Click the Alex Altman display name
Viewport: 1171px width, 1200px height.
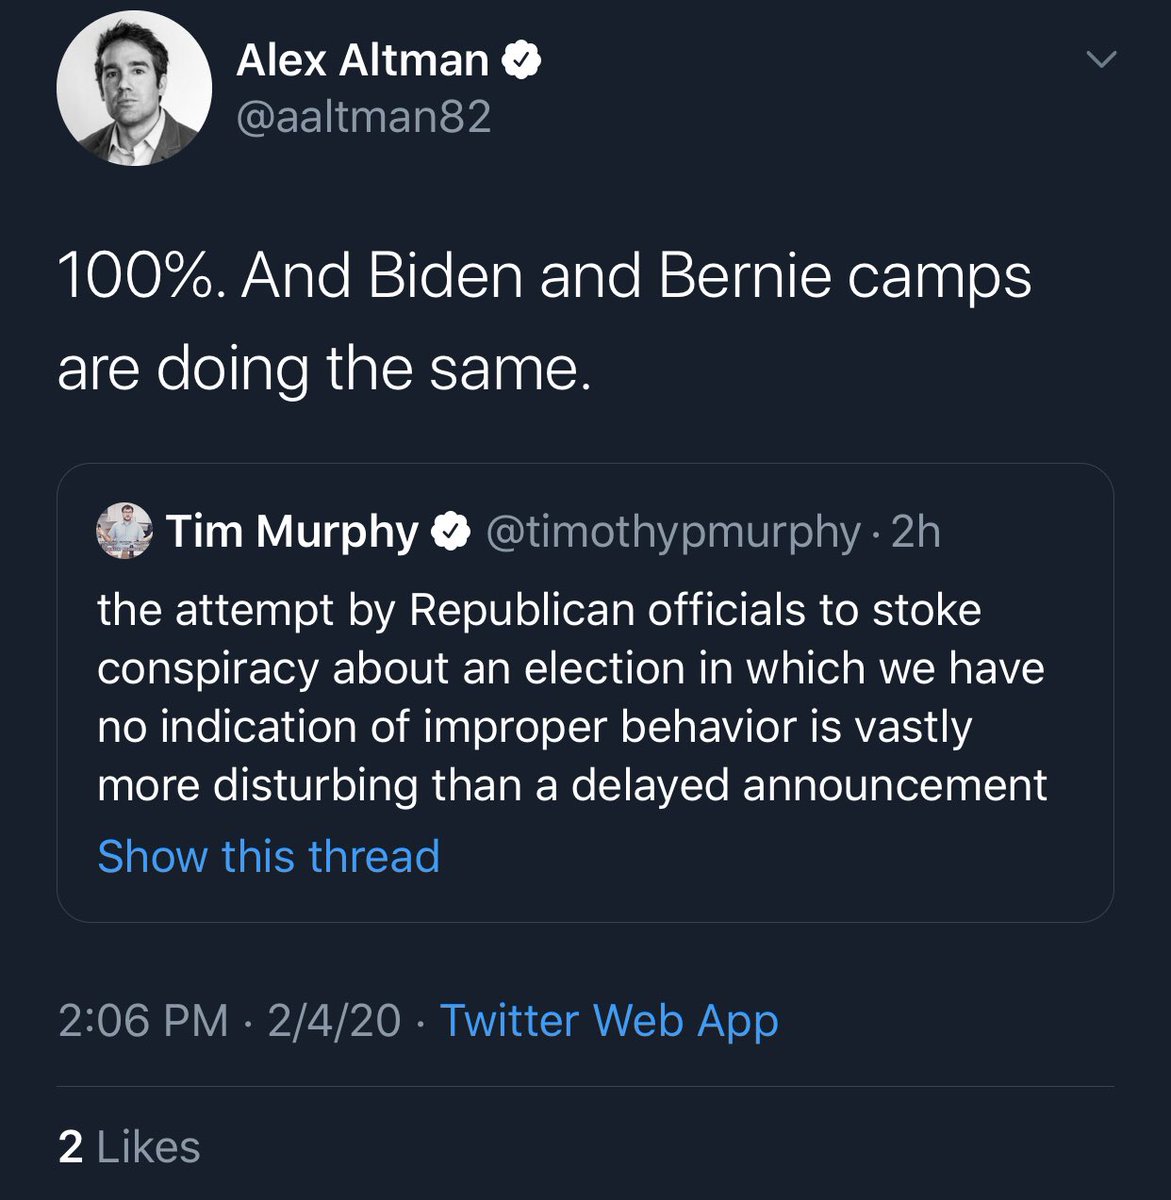[x=362, y=62]
